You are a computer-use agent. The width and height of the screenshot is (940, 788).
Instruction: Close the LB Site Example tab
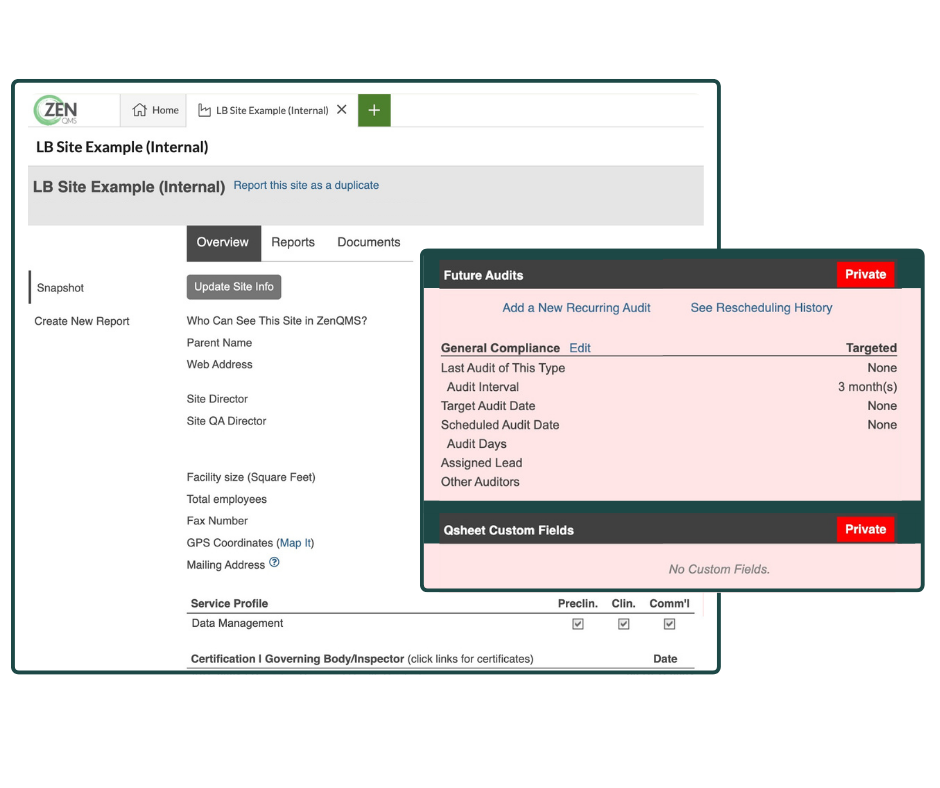[x=341, y=110]
